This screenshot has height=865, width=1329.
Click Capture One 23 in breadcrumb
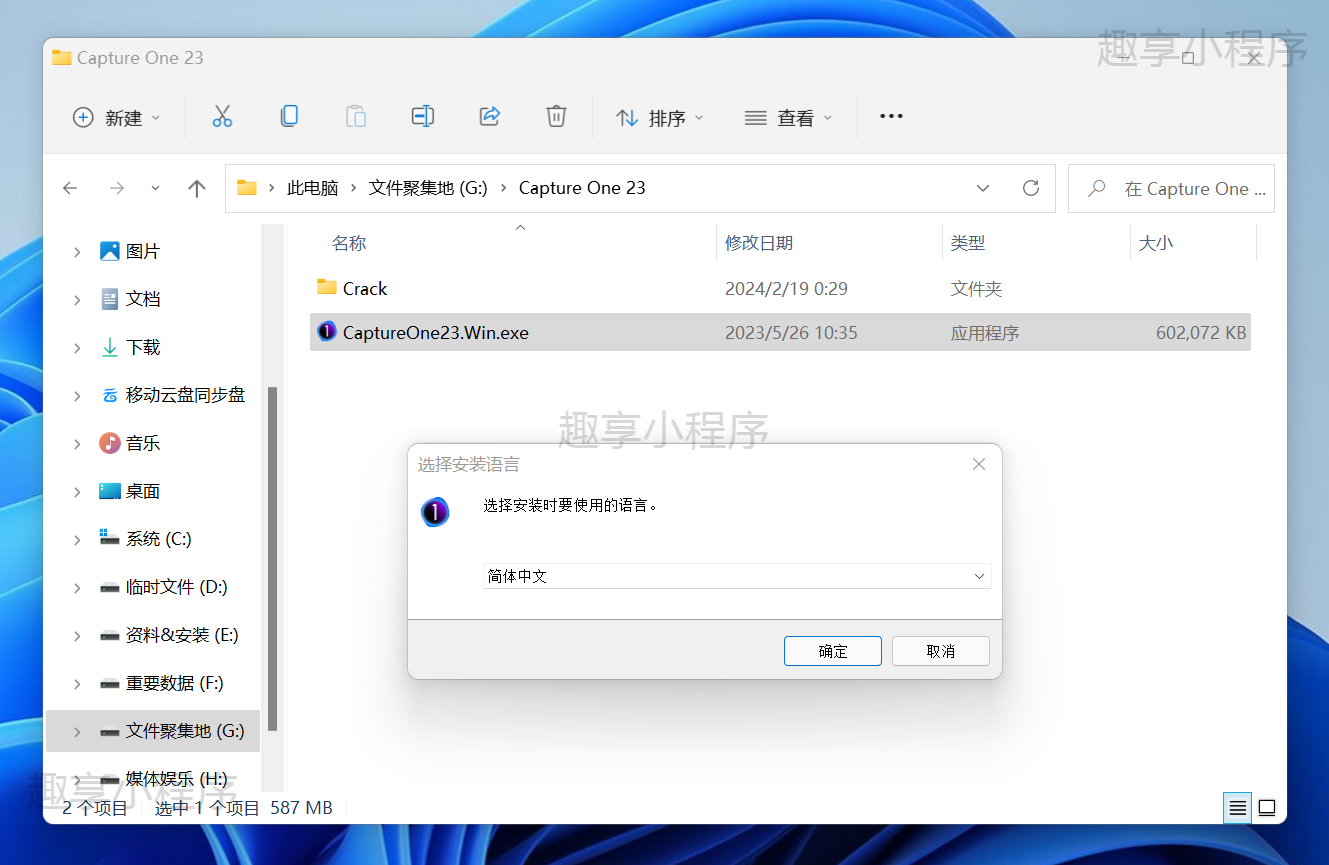[582, 188]
